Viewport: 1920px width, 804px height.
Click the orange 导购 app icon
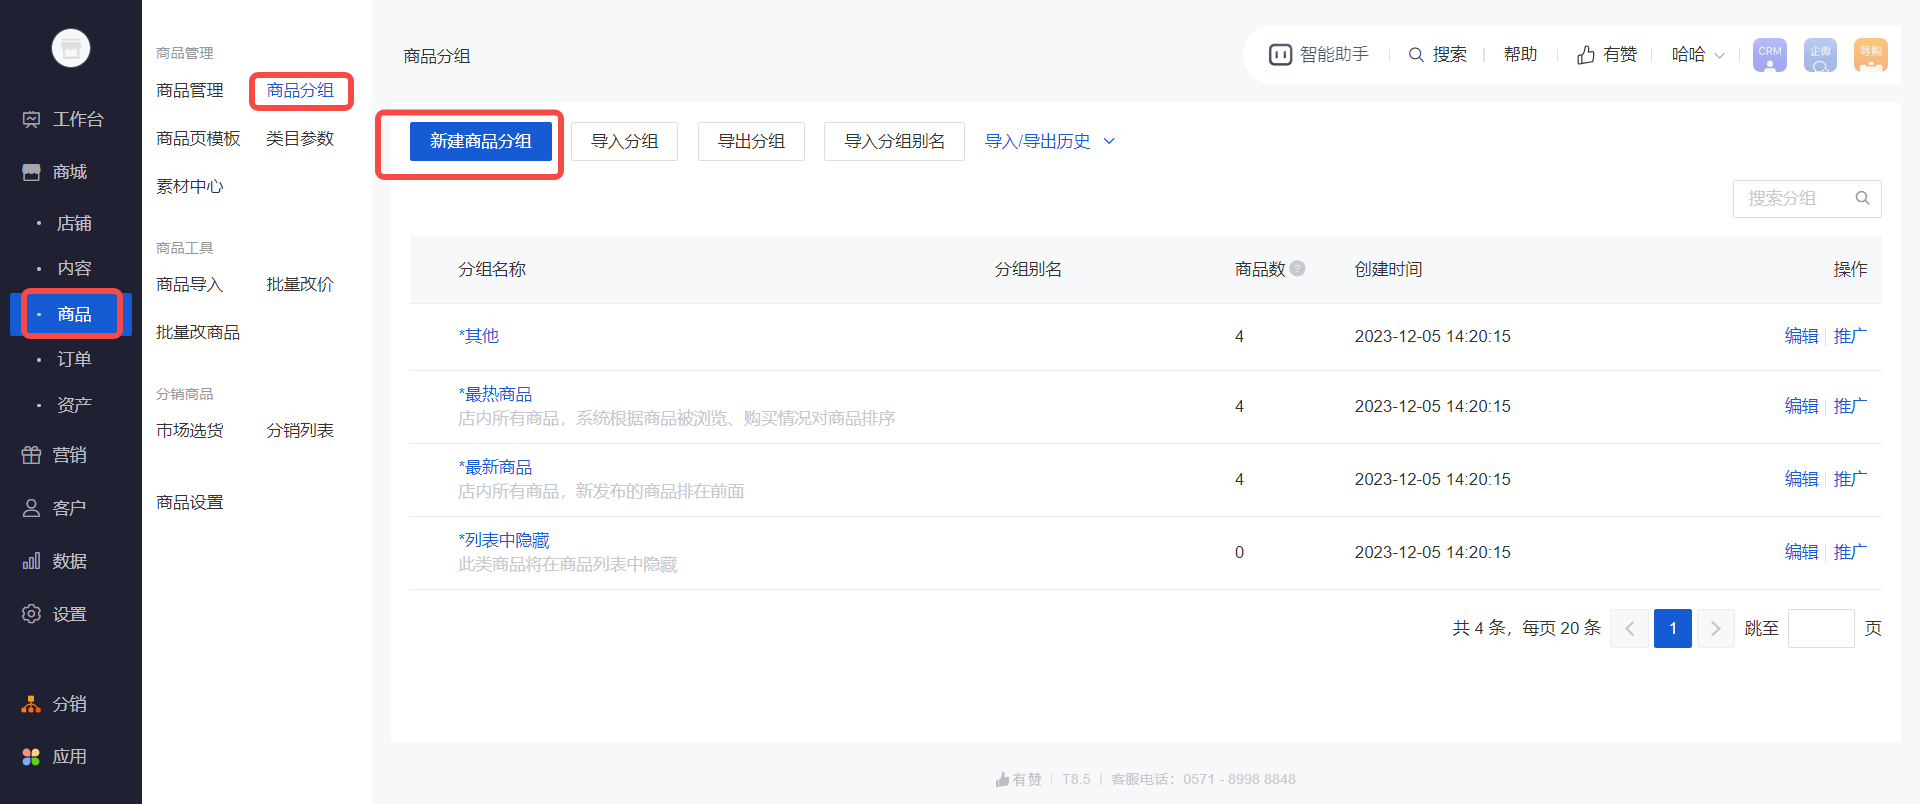tap(1870, 55)
